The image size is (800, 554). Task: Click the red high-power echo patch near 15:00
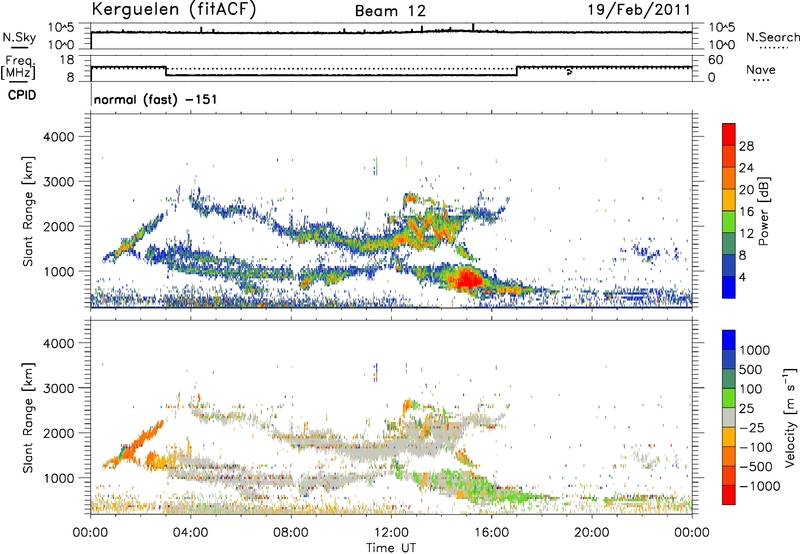[468, 279]
